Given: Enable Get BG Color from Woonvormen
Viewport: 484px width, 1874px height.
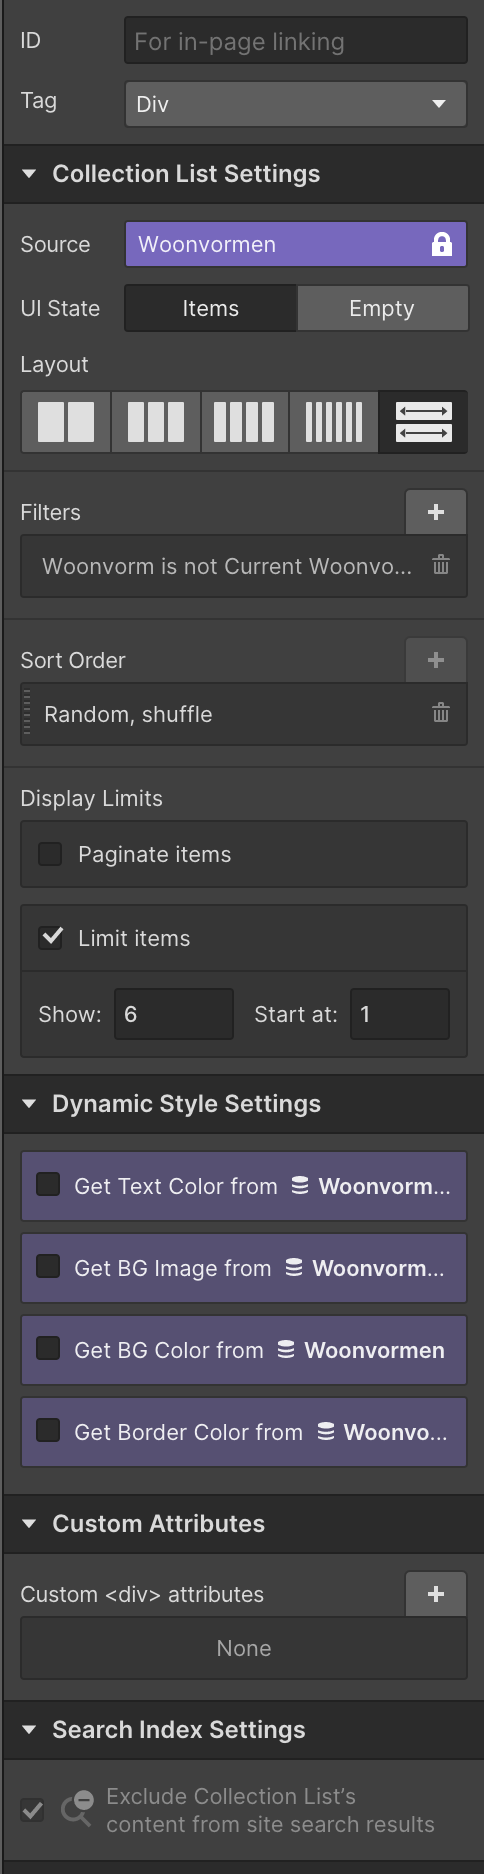Looking at the screenshot, I should (48, 1349).
